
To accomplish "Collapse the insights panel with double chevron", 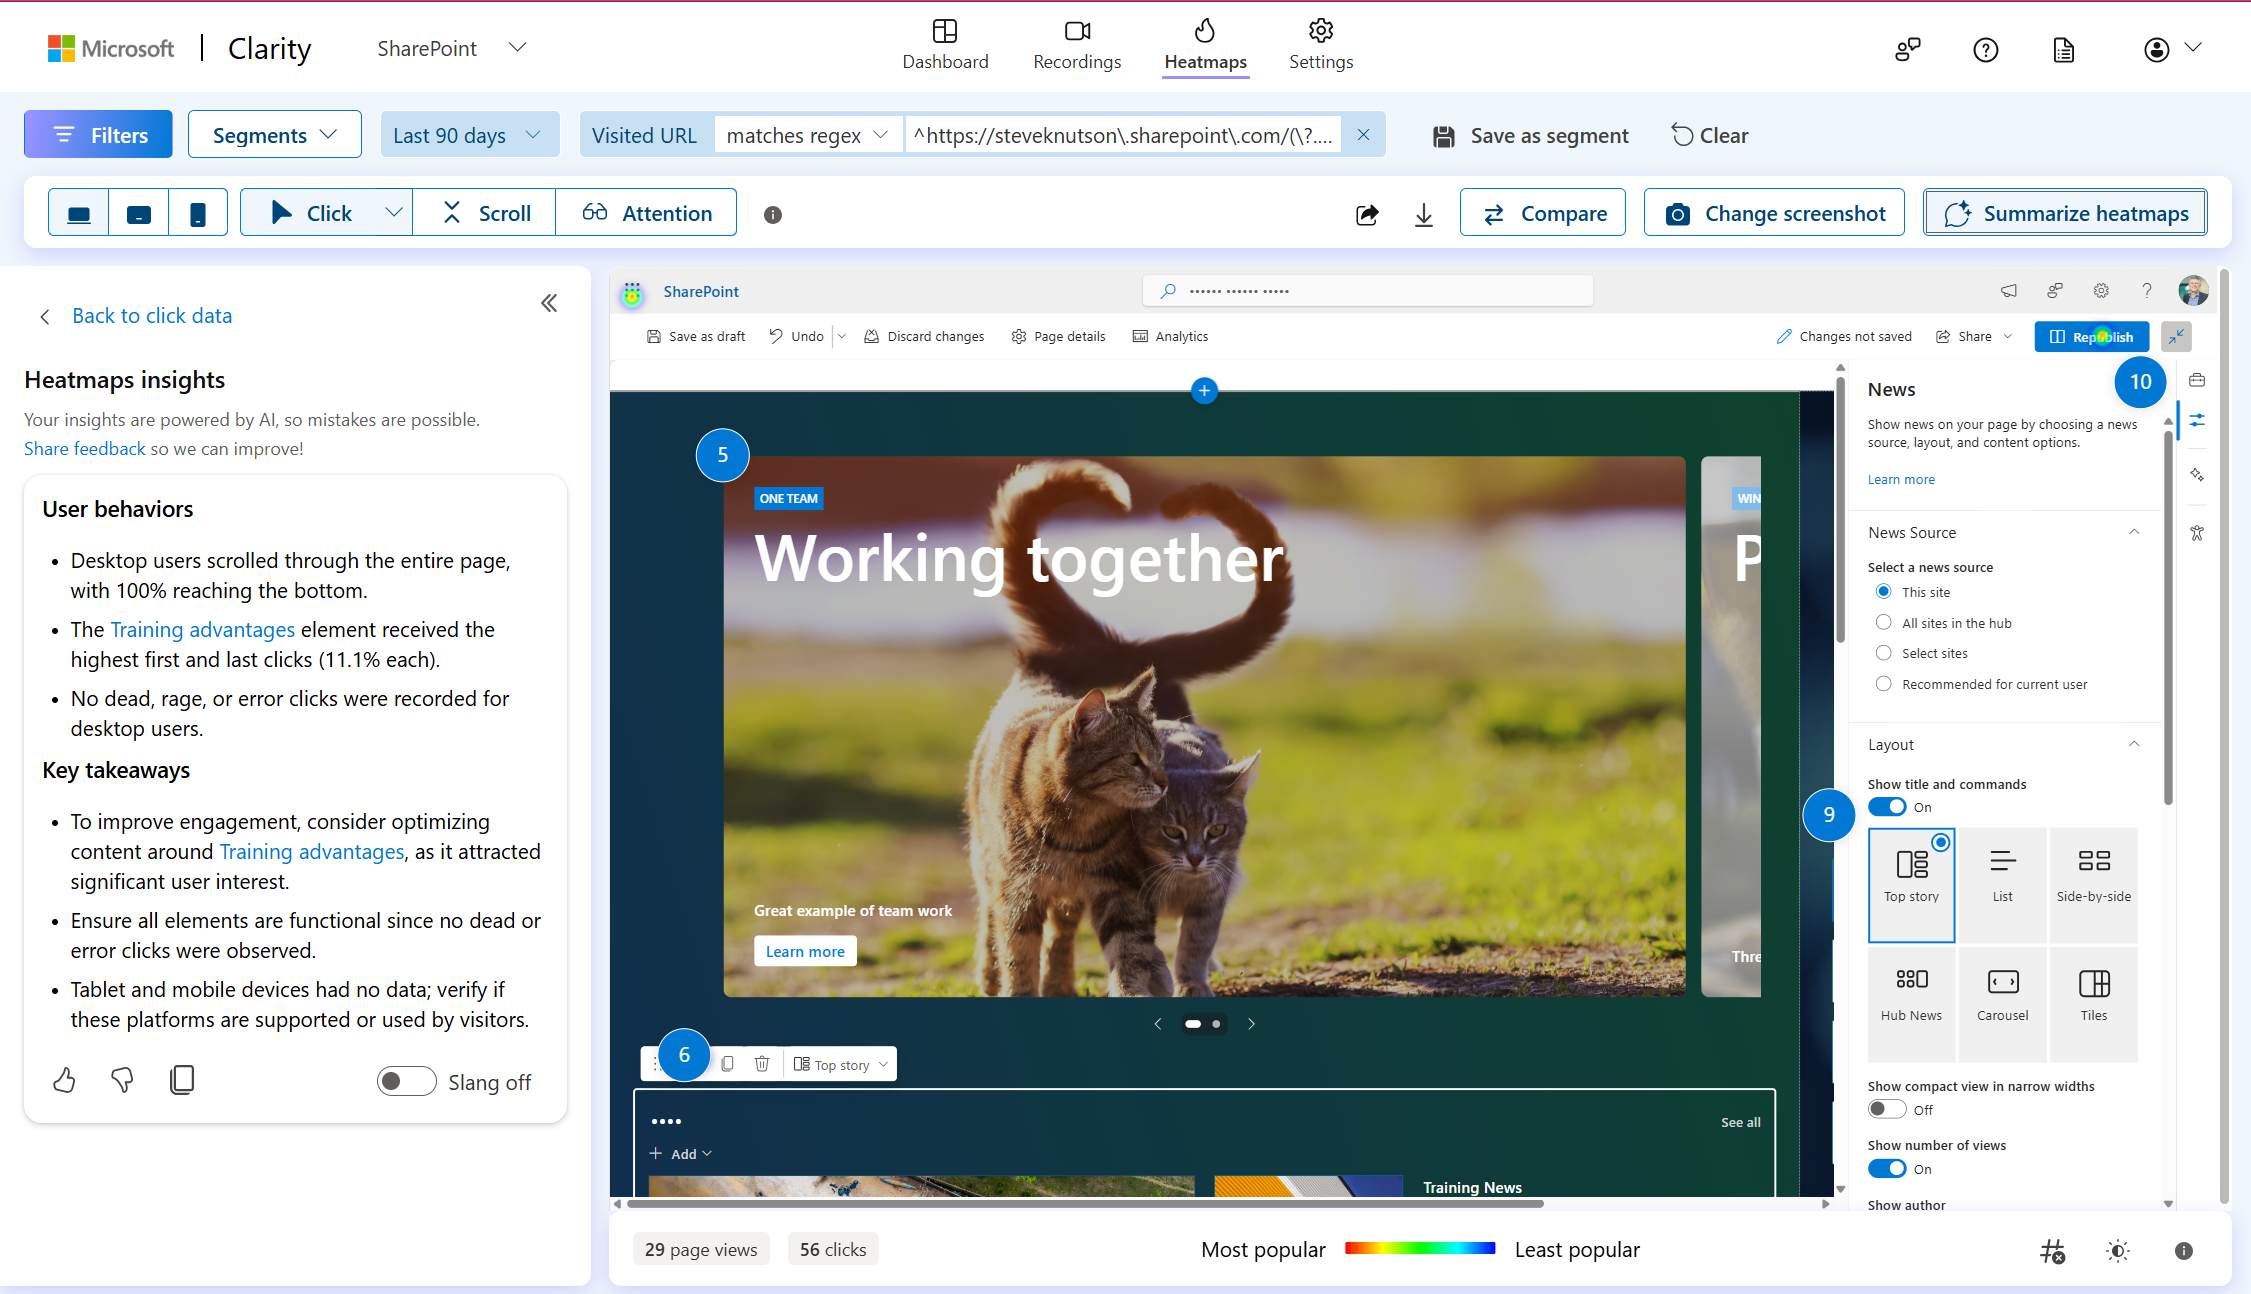I will (x=549, y=303).
